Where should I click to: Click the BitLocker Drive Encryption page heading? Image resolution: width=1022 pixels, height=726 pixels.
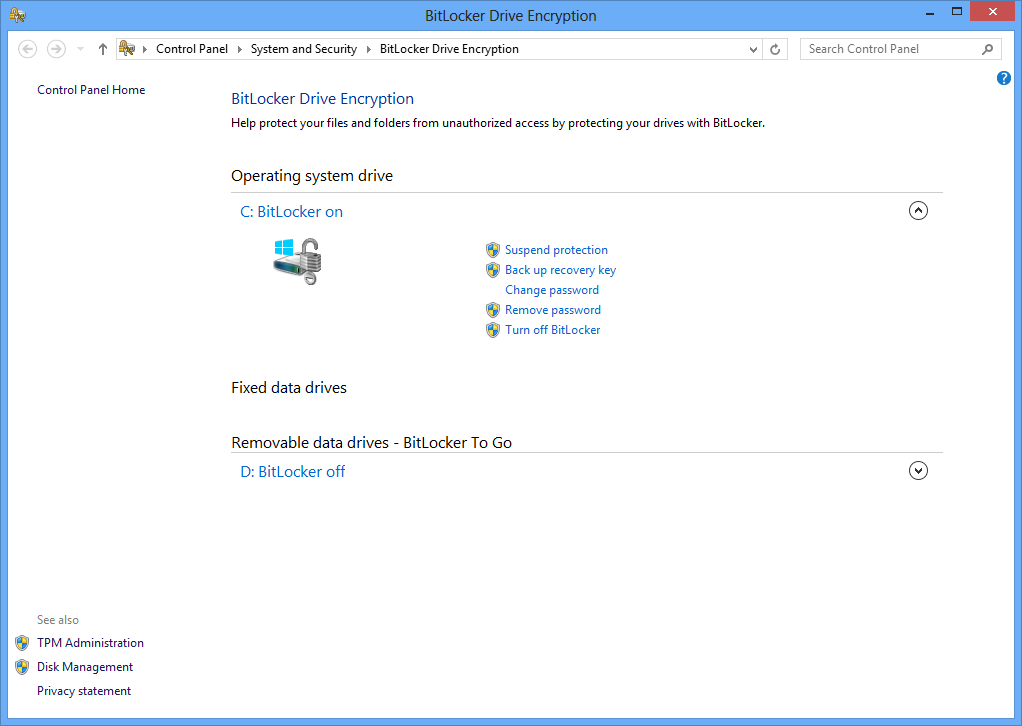click(323, 99)
